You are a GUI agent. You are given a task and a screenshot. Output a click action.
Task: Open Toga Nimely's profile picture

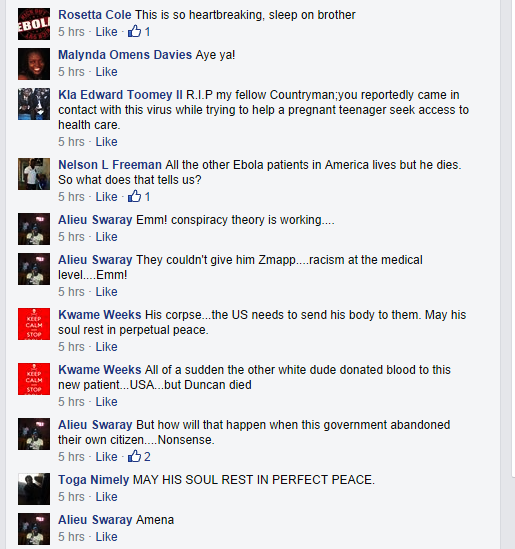click(34, 489)
